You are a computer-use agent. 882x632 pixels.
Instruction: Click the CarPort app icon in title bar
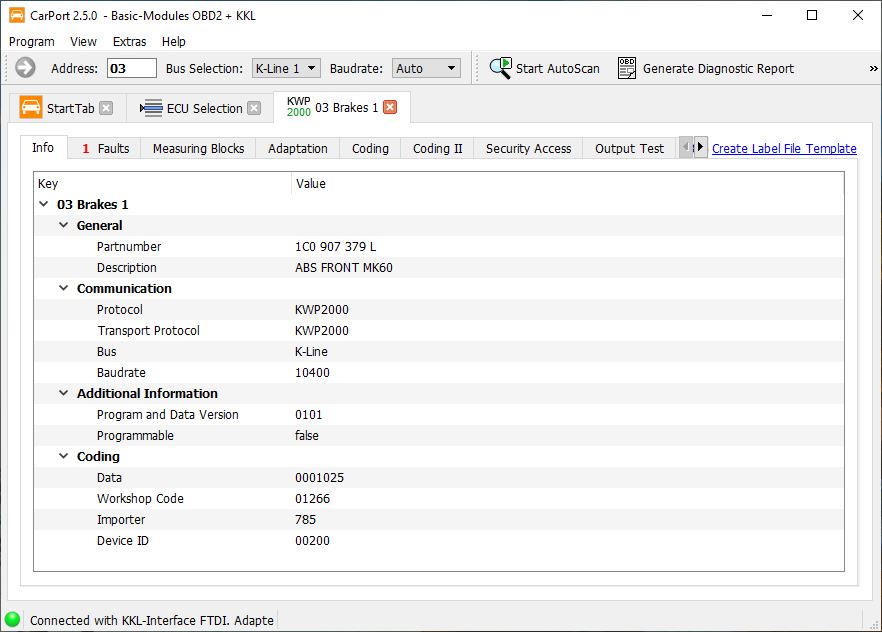pyautogui.click(x=17, y=15)
